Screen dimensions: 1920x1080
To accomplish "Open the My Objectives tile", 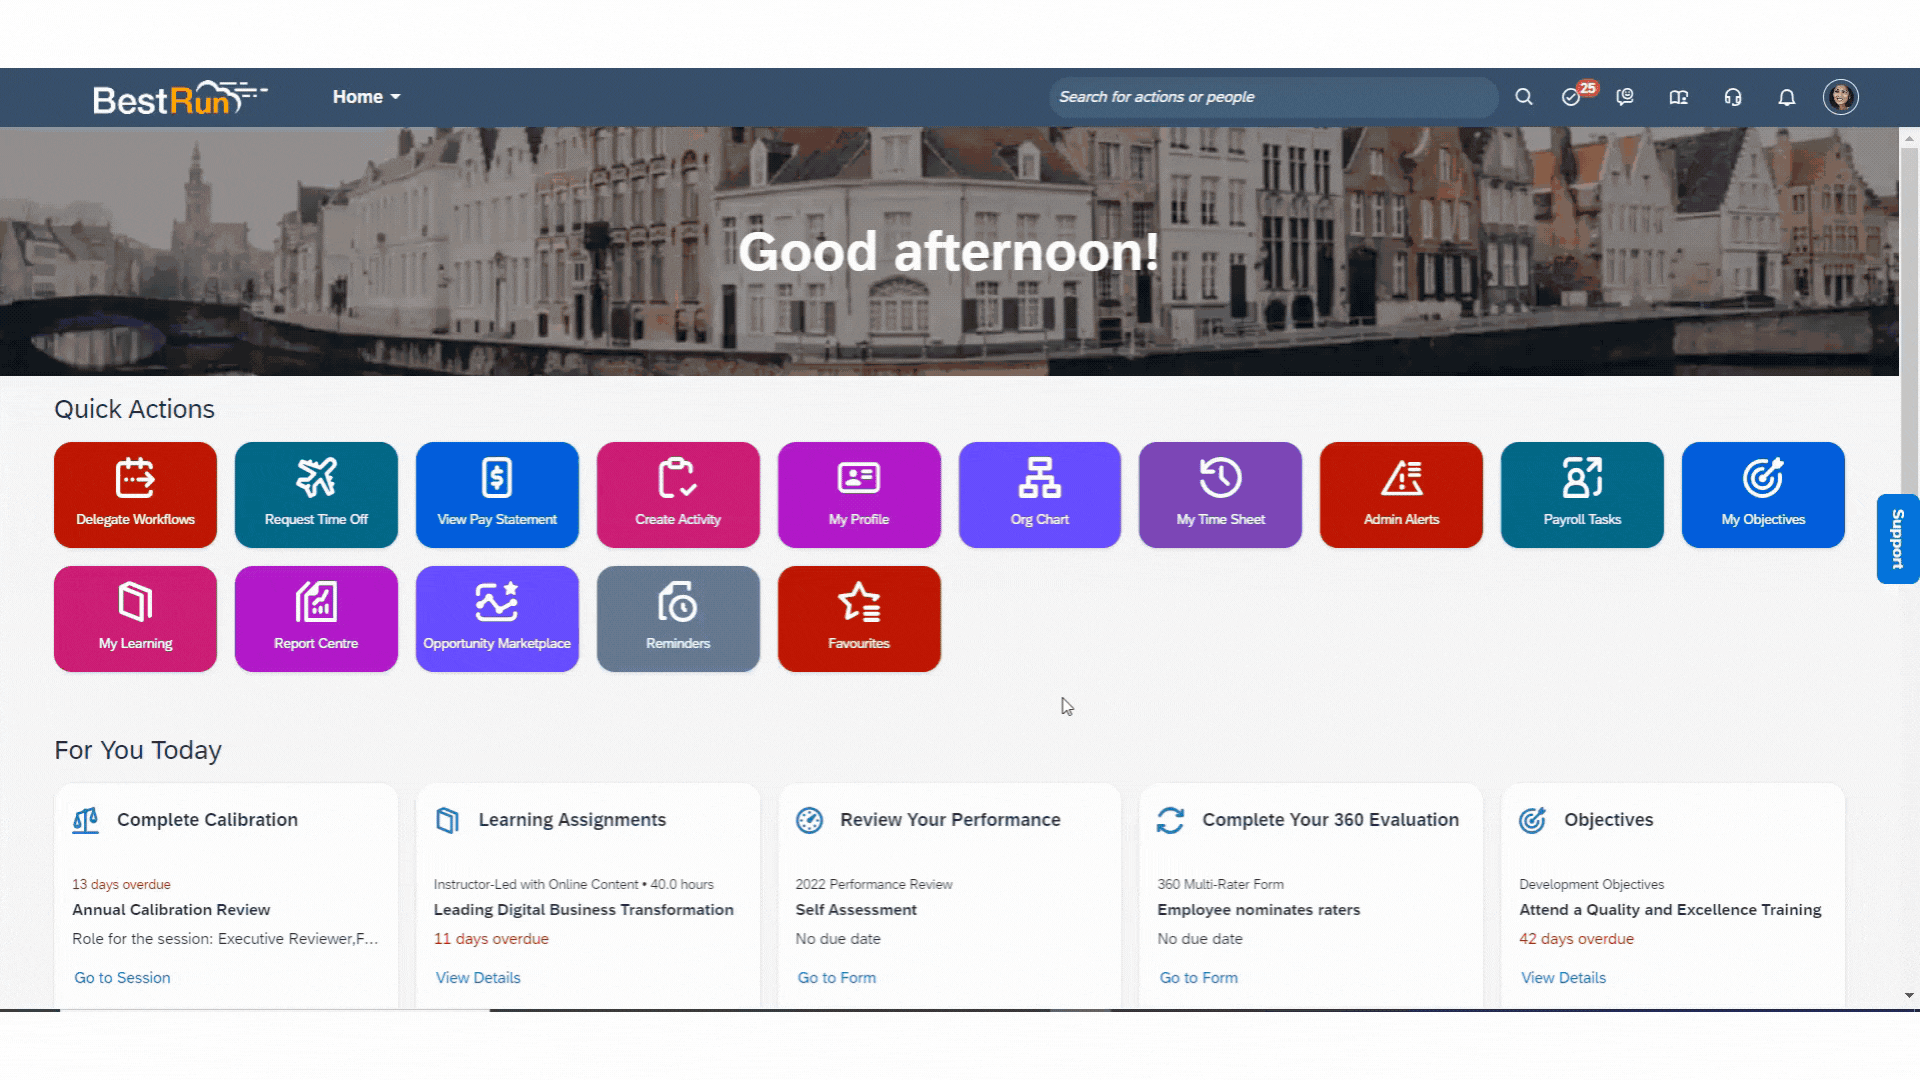I will click(1763, 495).
